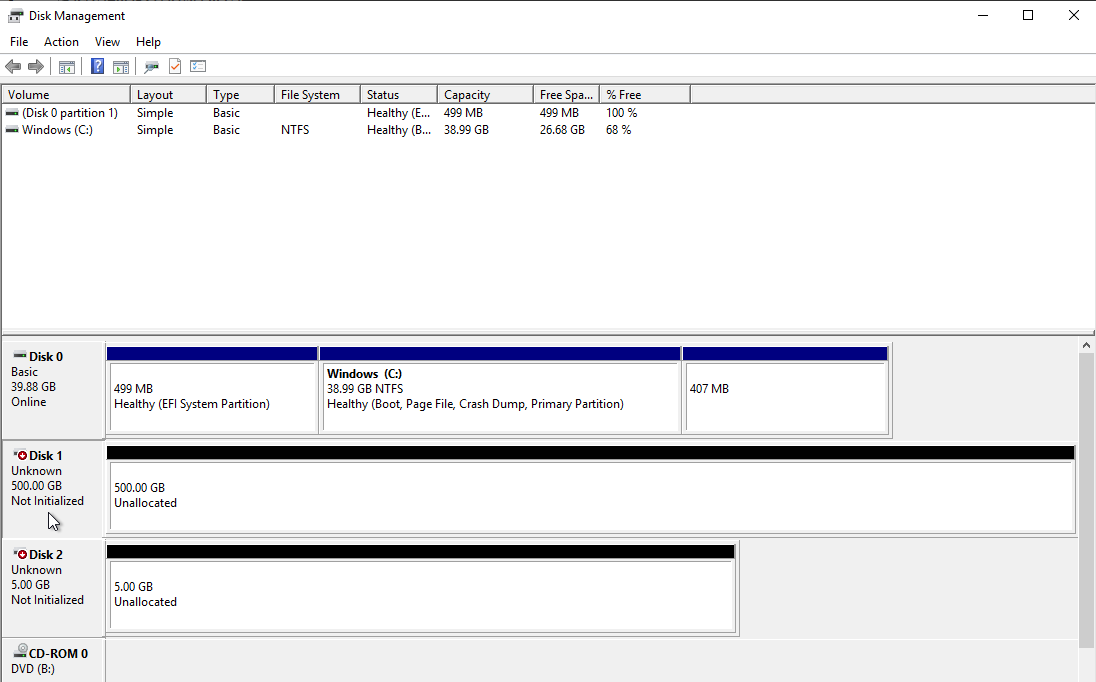
Task: Open Help via the blue question mark icon
Action: coord(98,66)
